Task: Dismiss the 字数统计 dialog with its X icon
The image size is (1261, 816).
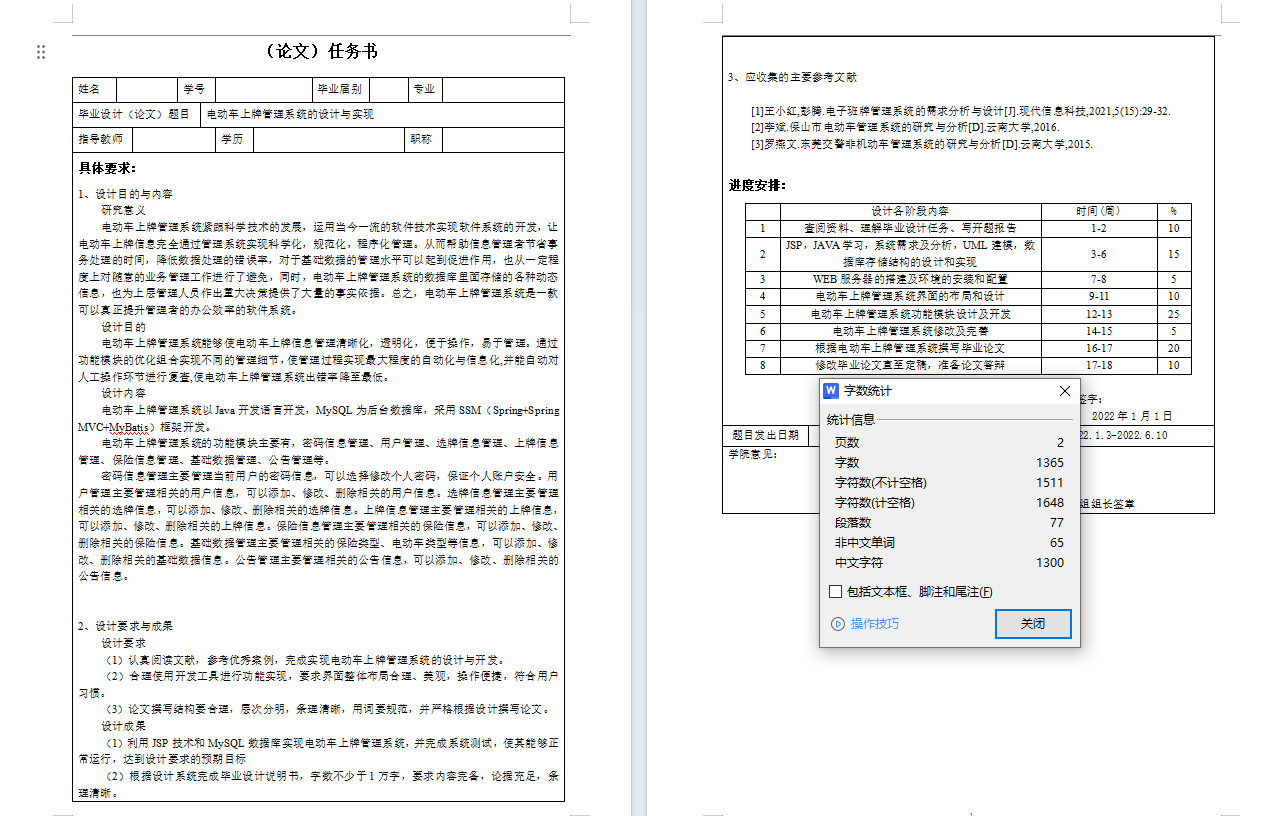Action: (1064, 390)
